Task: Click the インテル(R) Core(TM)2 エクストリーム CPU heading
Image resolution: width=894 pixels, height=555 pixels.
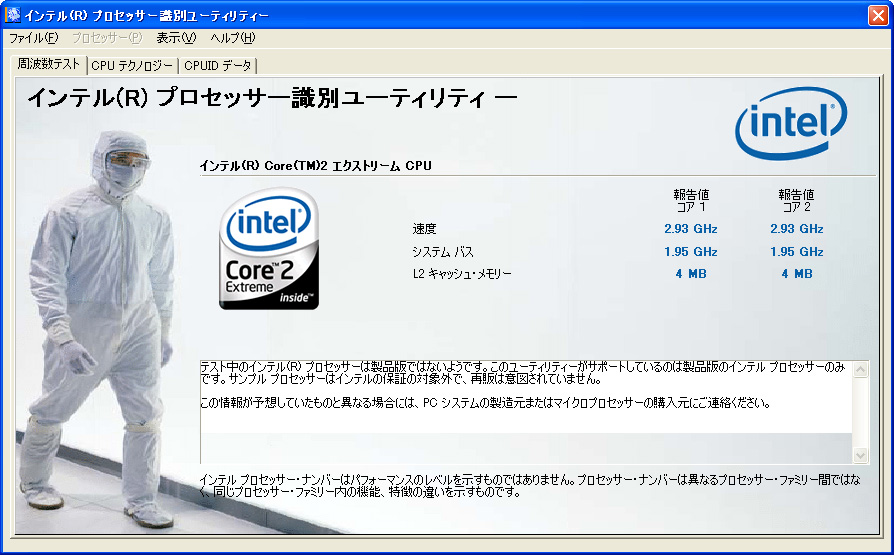Action: tap(315, 166)
